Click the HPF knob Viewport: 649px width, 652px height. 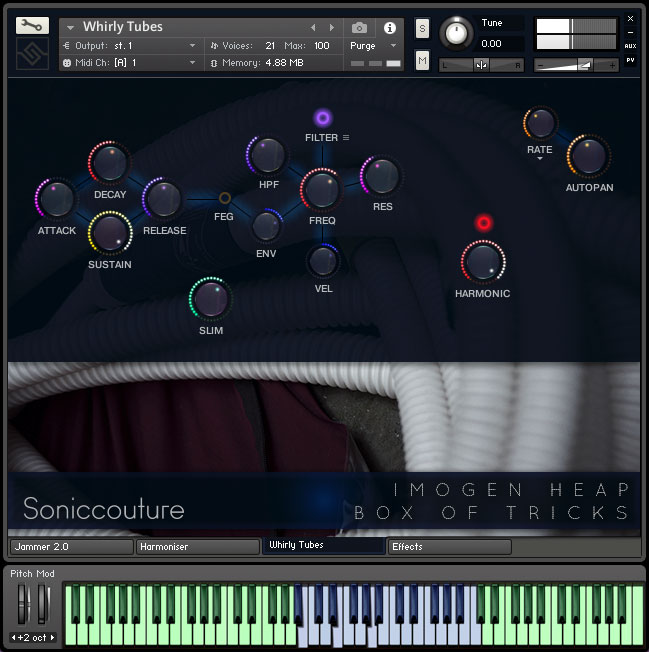pyautogui.click(x=268, y=155)
